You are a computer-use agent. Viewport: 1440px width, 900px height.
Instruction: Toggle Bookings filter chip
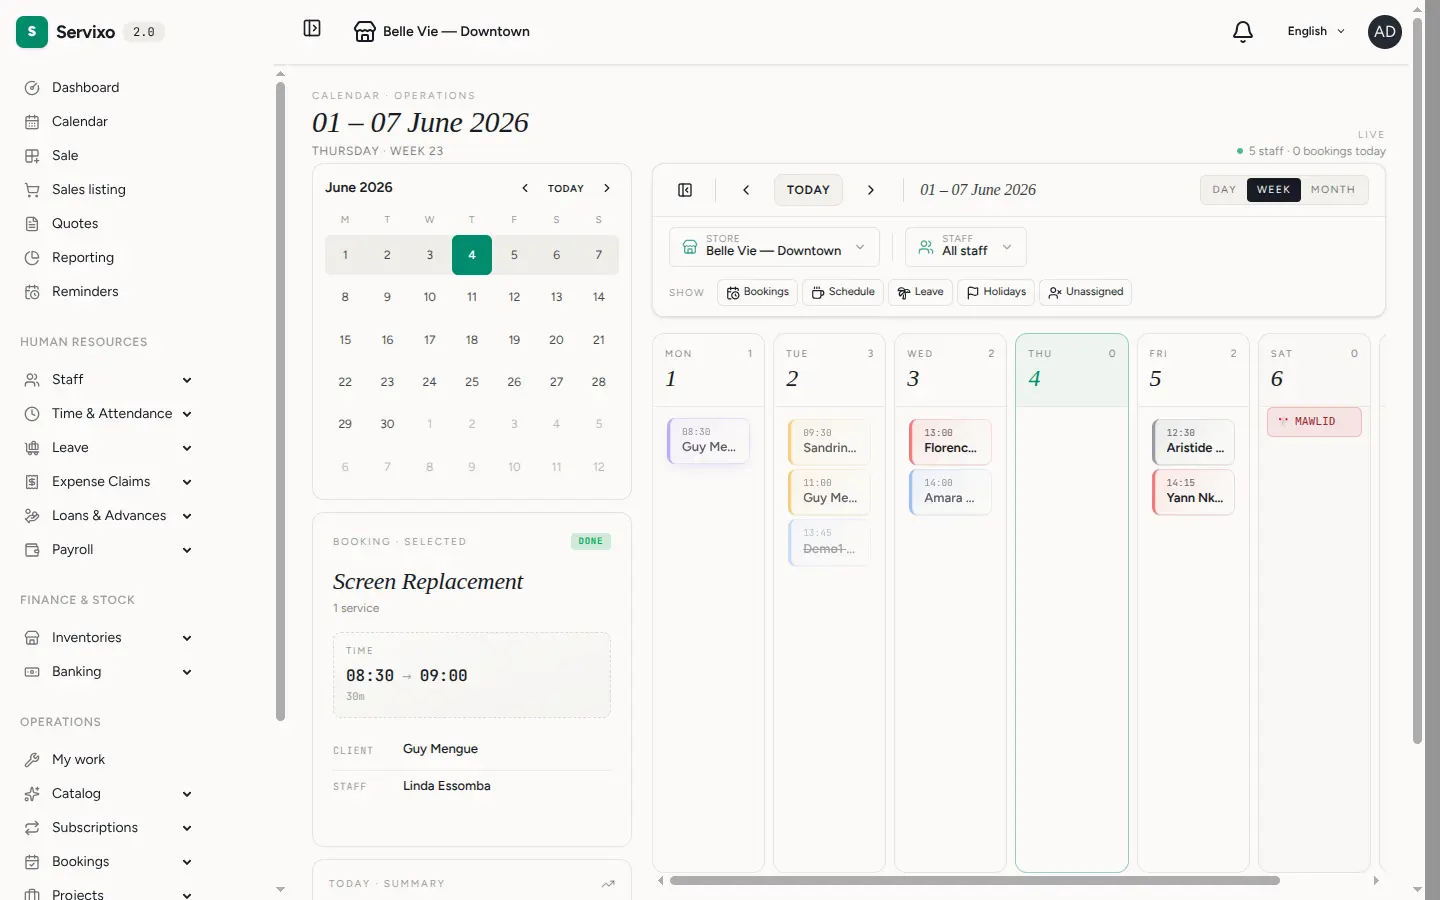pos(757,292)
